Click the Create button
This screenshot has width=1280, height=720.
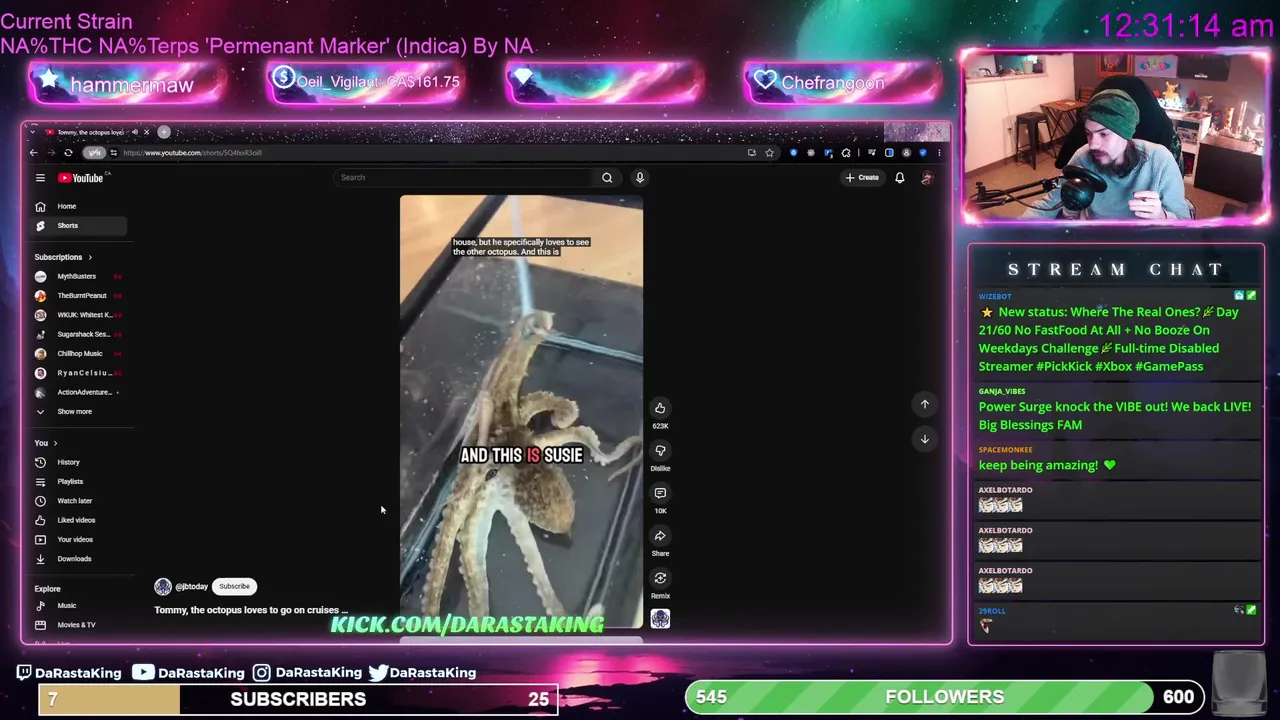(x=861, y=178)
